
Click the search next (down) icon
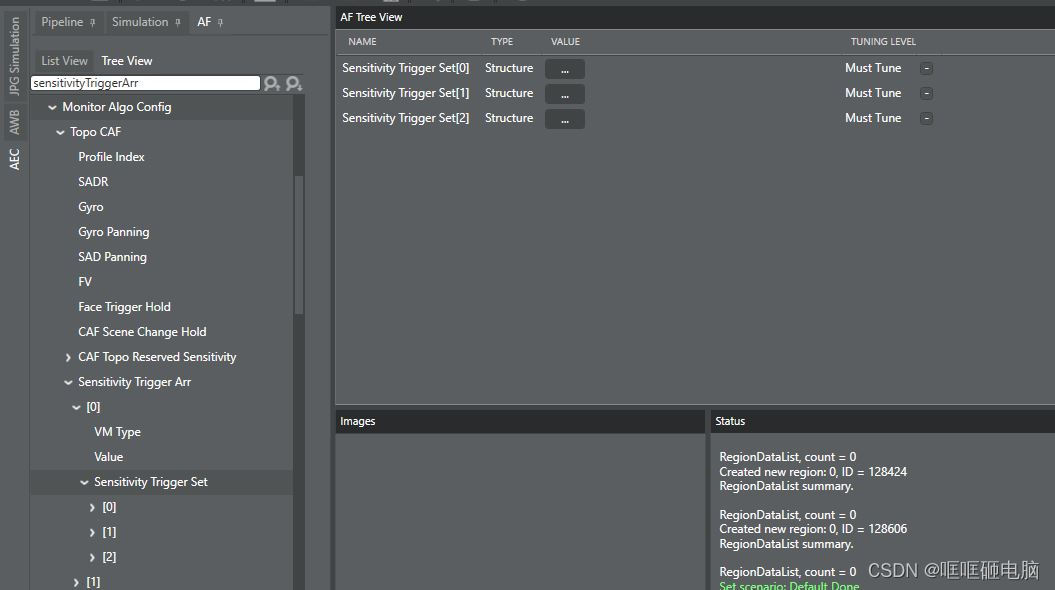294,84
